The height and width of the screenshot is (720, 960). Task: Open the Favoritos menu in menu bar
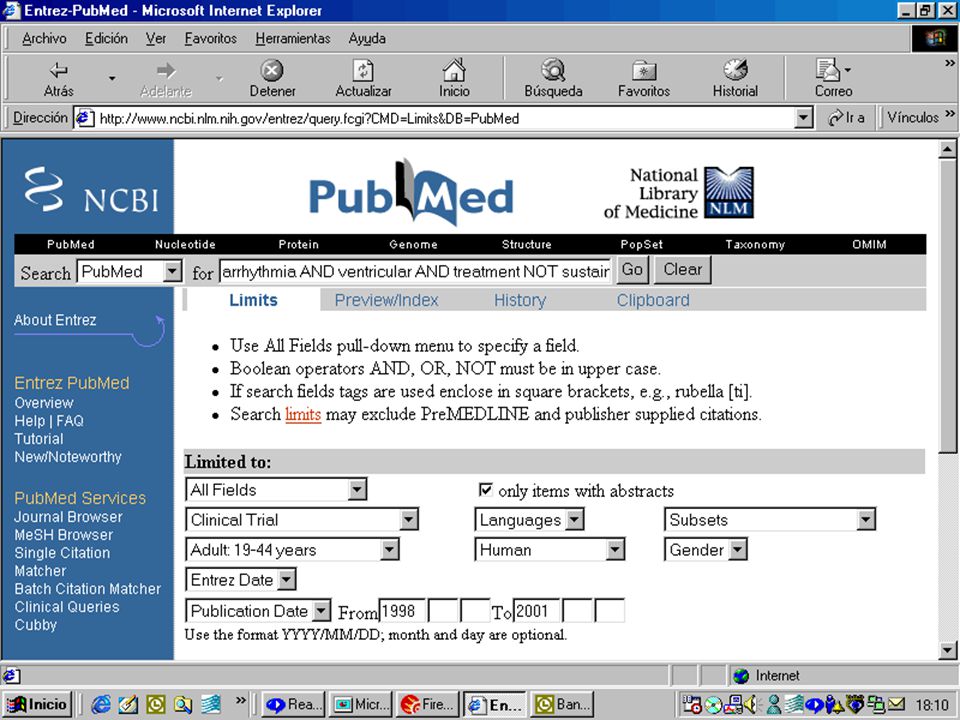[211, 39]
